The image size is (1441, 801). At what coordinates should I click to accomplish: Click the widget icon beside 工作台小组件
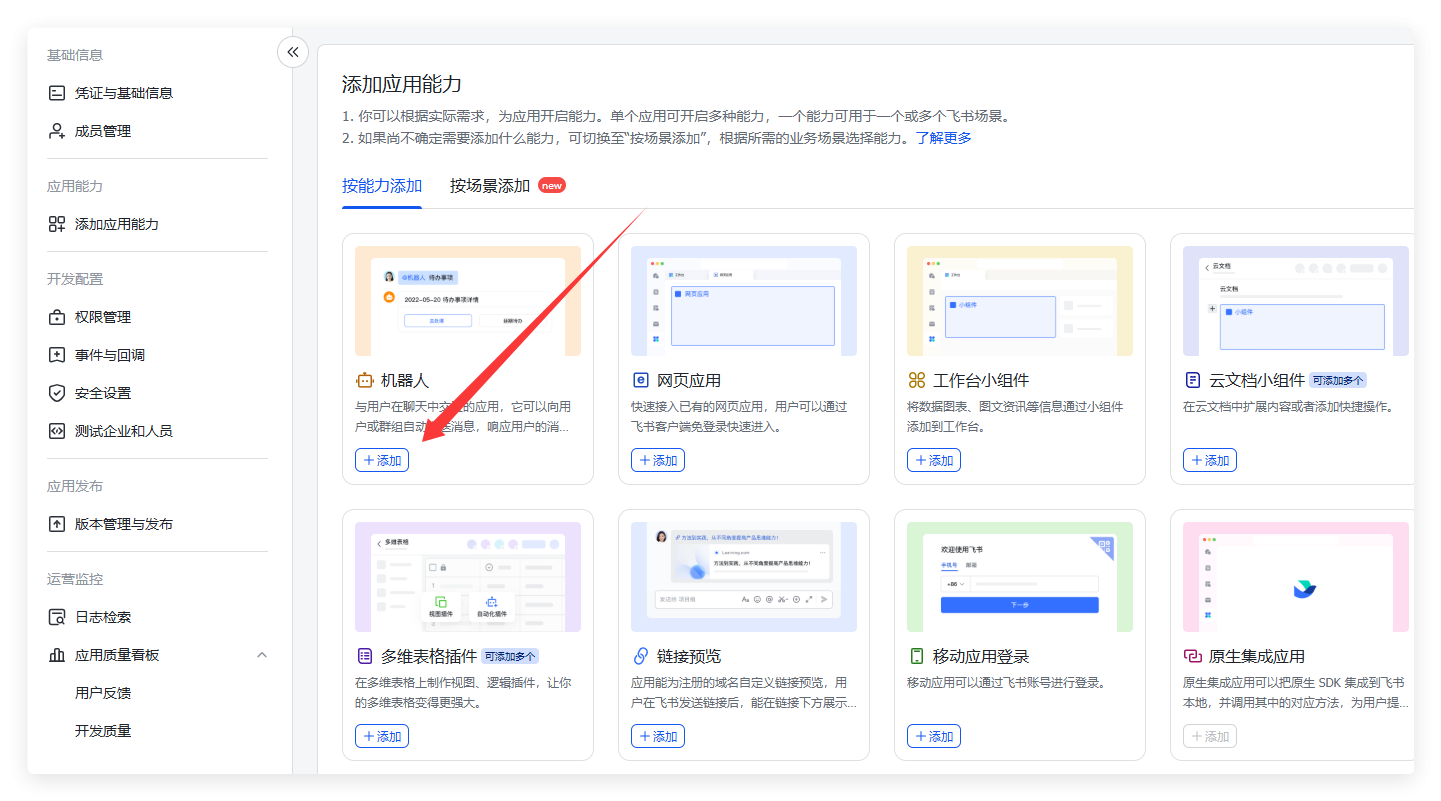click(916, 380)
